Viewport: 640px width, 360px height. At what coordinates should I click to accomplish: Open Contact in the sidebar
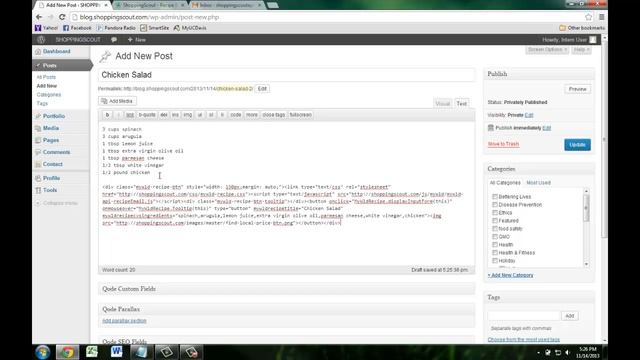click(x=53, y=164)
